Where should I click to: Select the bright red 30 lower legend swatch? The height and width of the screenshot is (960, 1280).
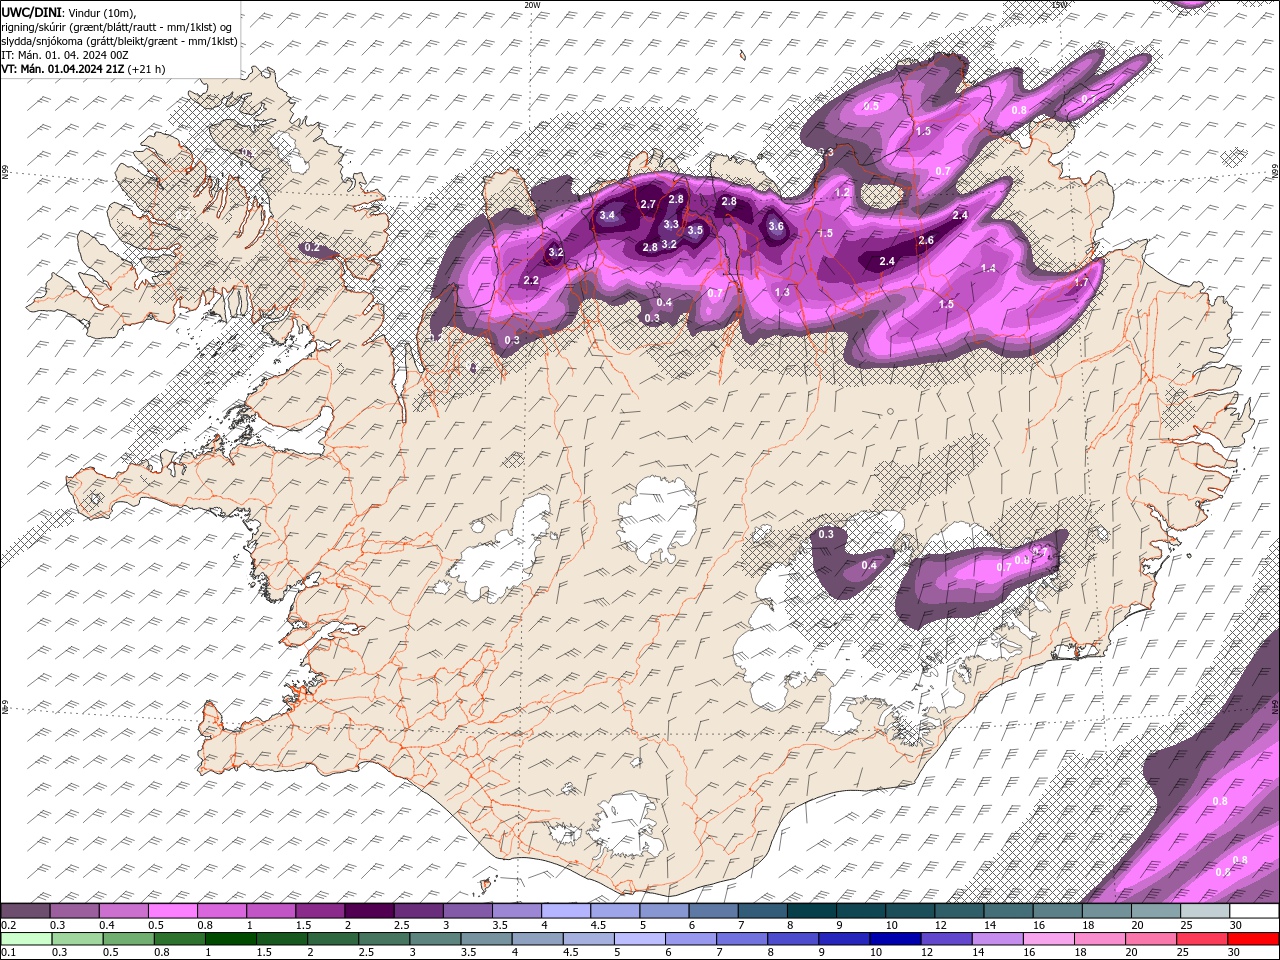pyautogui.click(x=1254, y=939)
